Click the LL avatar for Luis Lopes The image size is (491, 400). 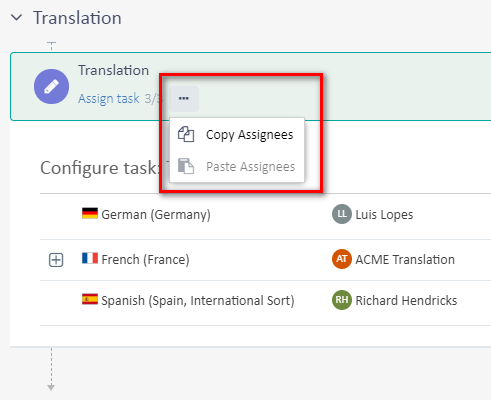click(342, 214)
